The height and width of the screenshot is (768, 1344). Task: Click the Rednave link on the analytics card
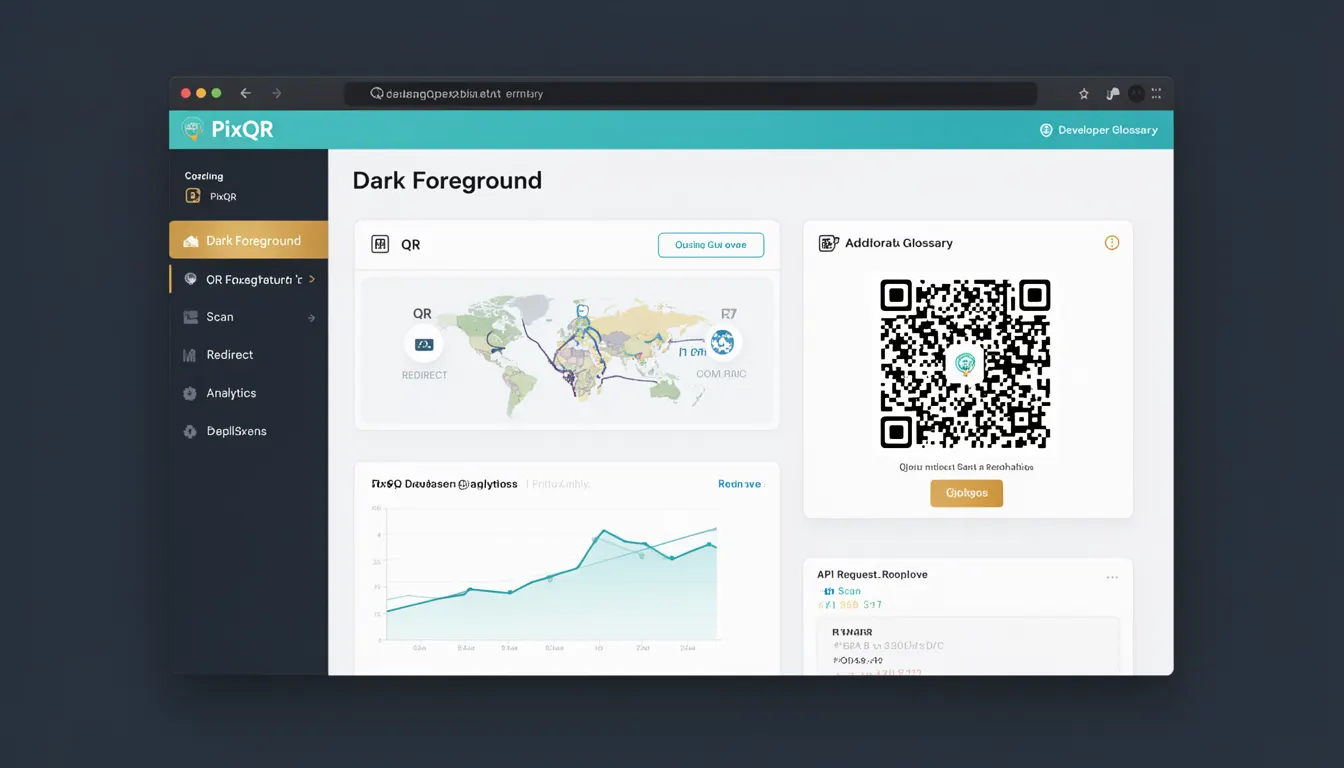739,484
